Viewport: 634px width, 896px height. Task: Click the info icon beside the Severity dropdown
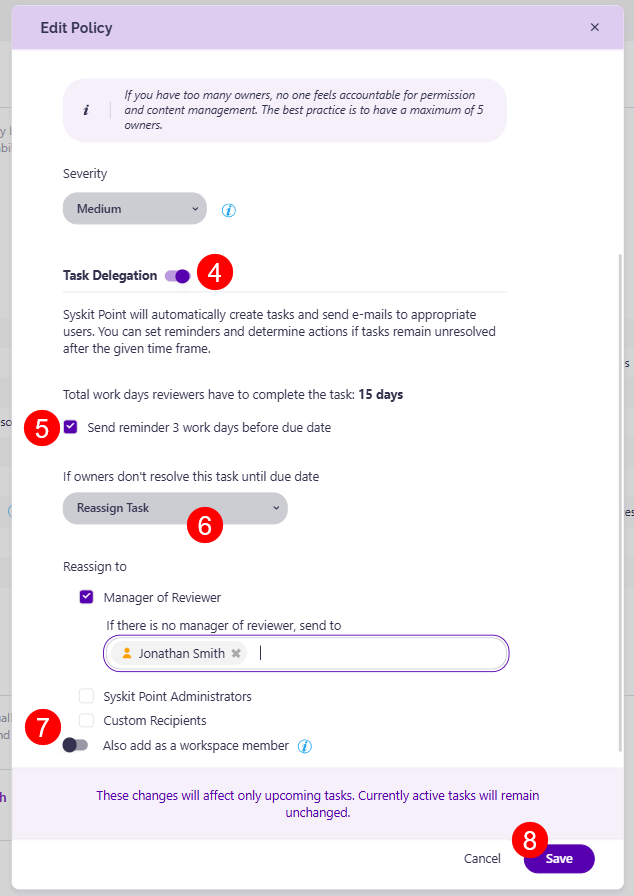(228, 209)
